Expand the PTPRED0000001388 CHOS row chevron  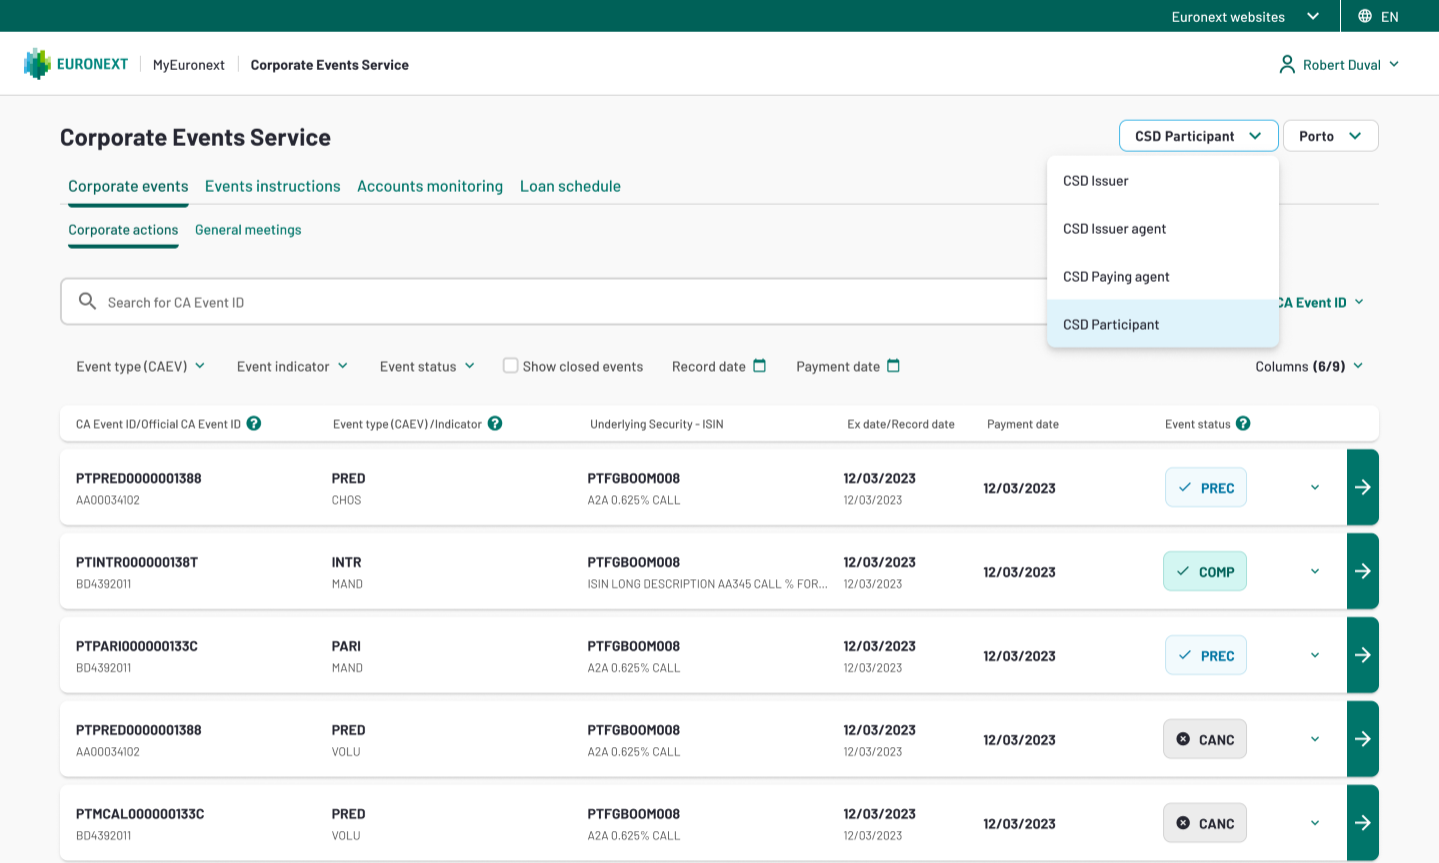pyautogui.click(x=1315, y=487)
